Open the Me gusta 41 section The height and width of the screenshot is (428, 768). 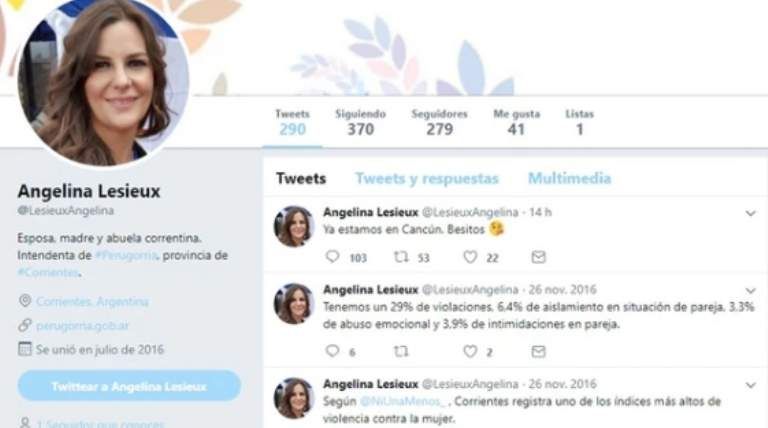coord(516,122)
